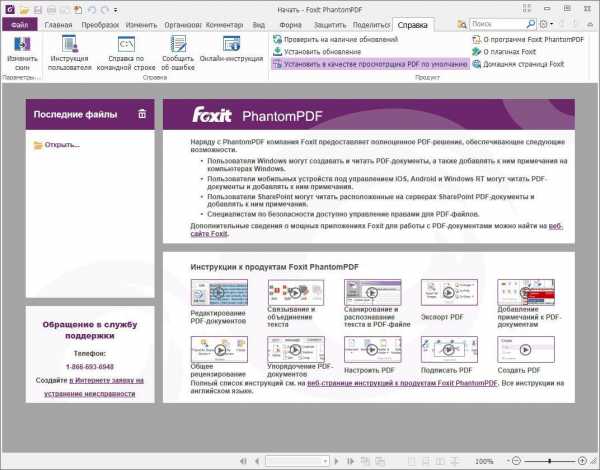Image resolution: width=600 pixels, height=470 pixels.
Task: Switch to the Форма tab
Action: click(x=290, y=25)
